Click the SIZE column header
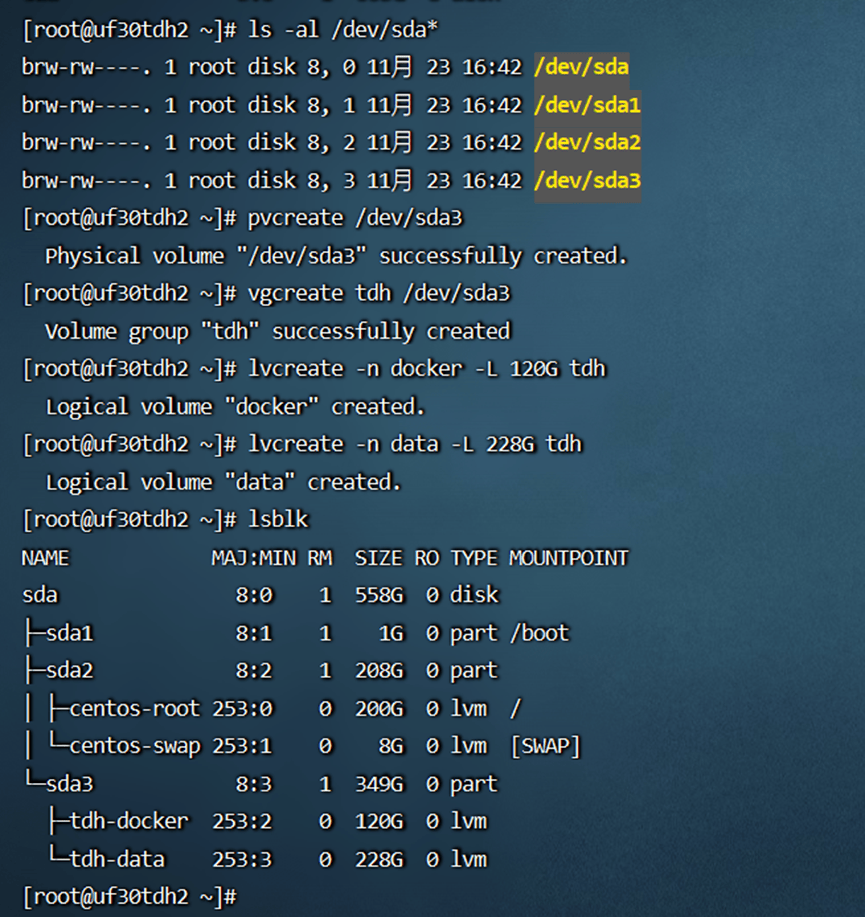Viewport: 865px width, 917px height. tap(378, 558)
